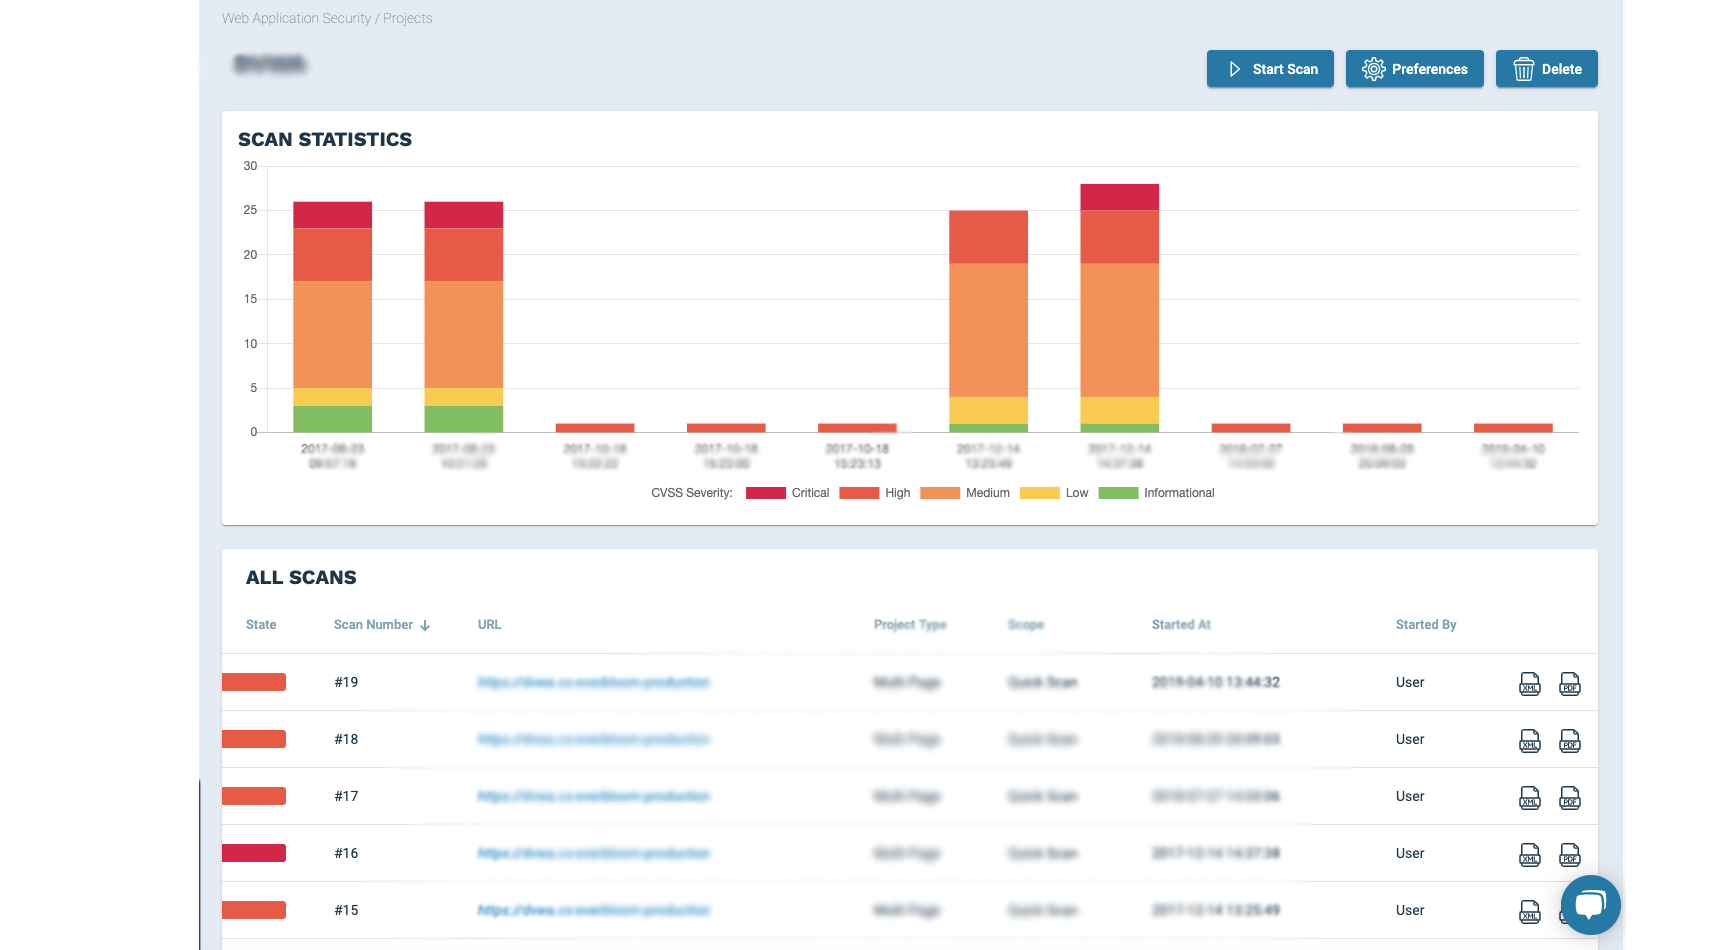Sort scans by Started At column
The image size is (1724, 950).
[1181, 625]
